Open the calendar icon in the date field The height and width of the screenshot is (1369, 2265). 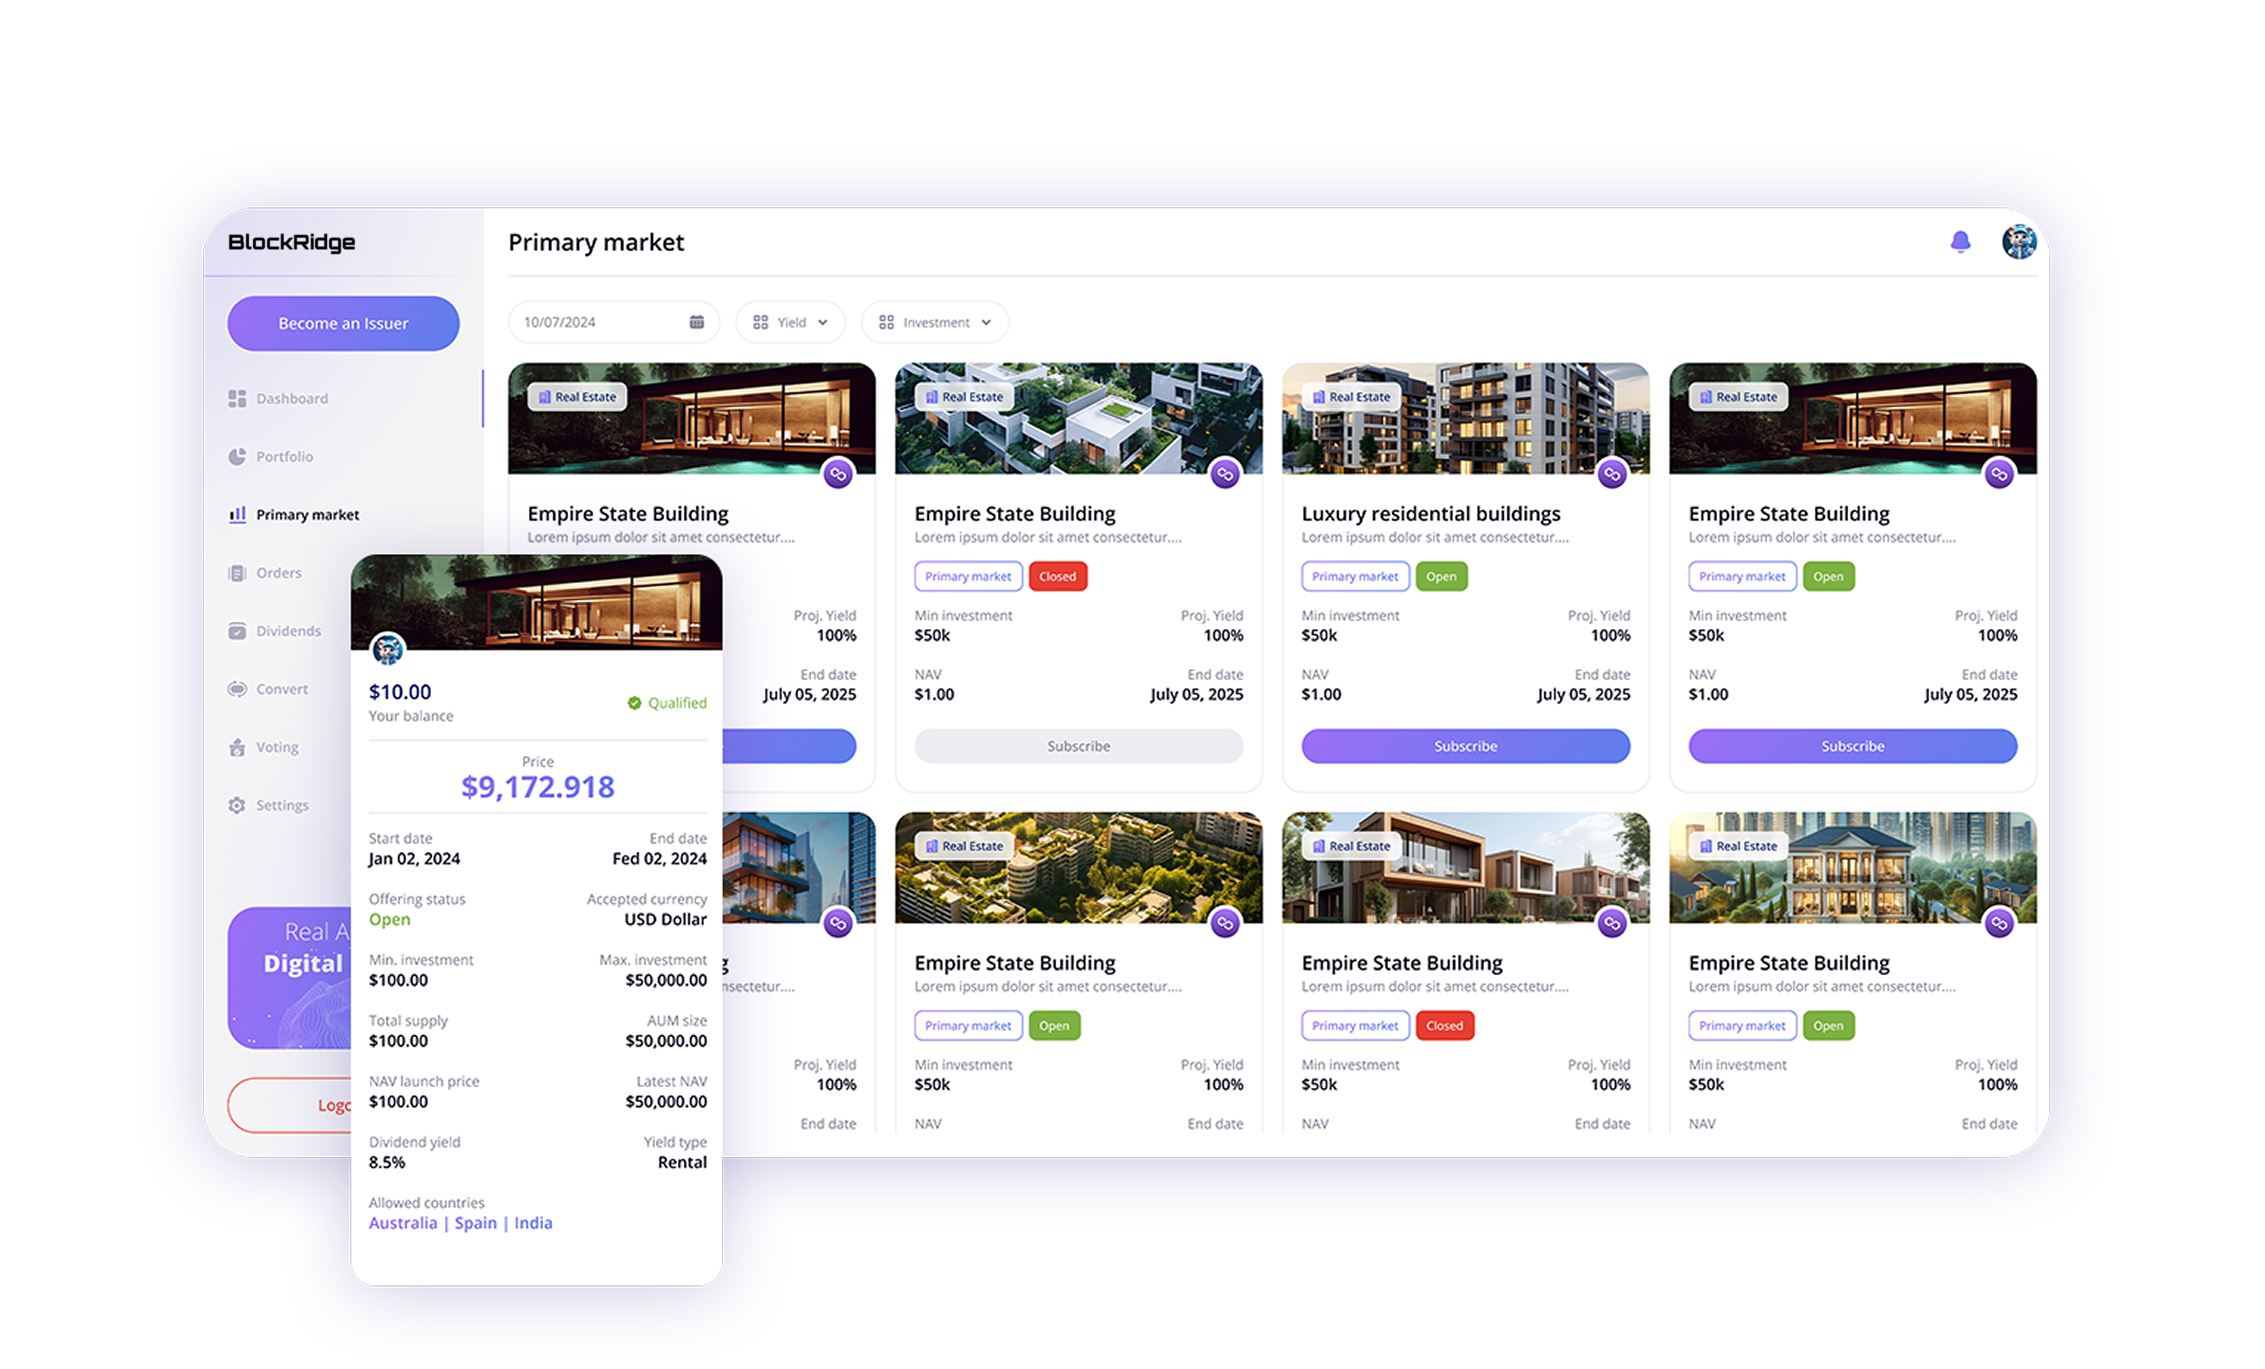tap(697, 321)
